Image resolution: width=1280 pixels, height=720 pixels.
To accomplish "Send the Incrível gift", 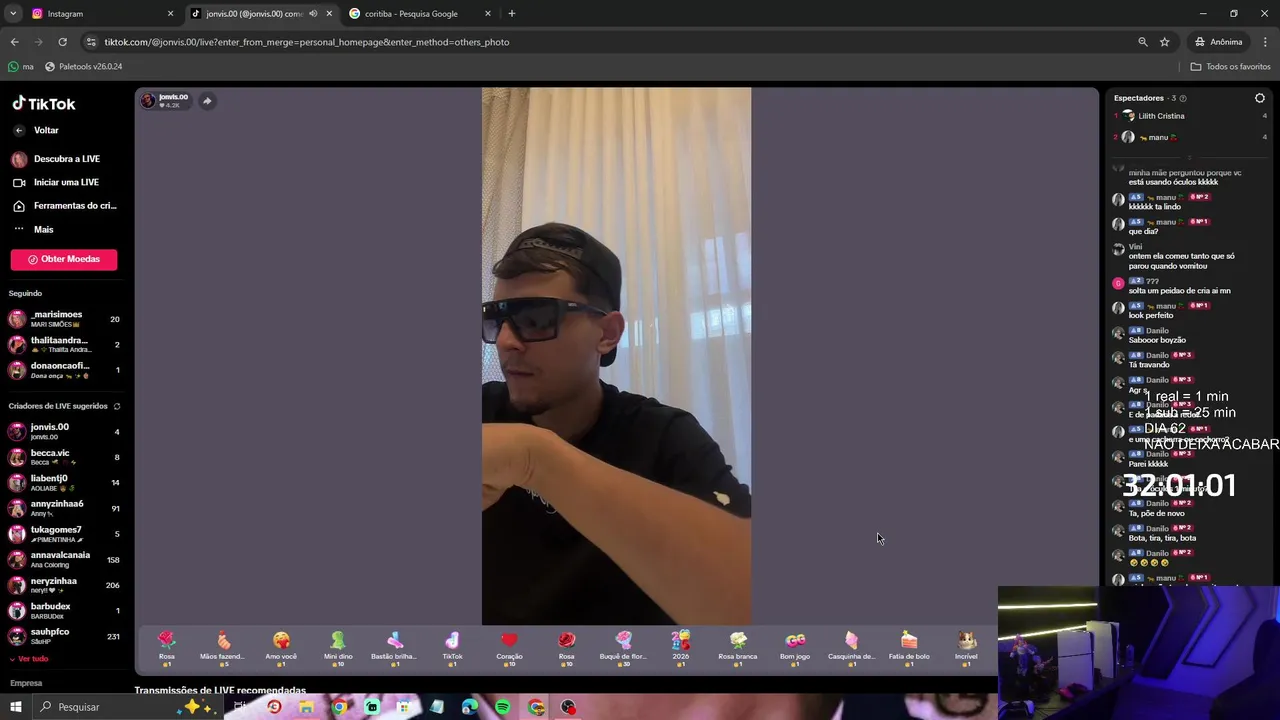I will point(966,648).
